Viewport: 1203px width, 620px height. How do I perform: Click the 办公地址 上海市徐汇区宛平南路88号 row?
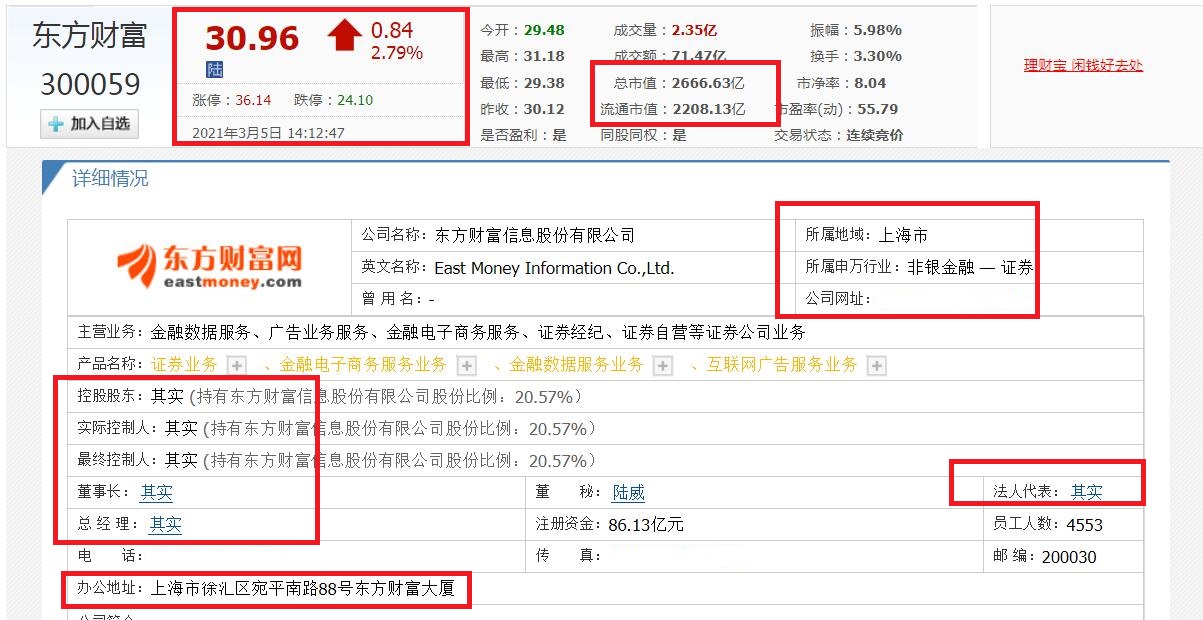point(605,588)
